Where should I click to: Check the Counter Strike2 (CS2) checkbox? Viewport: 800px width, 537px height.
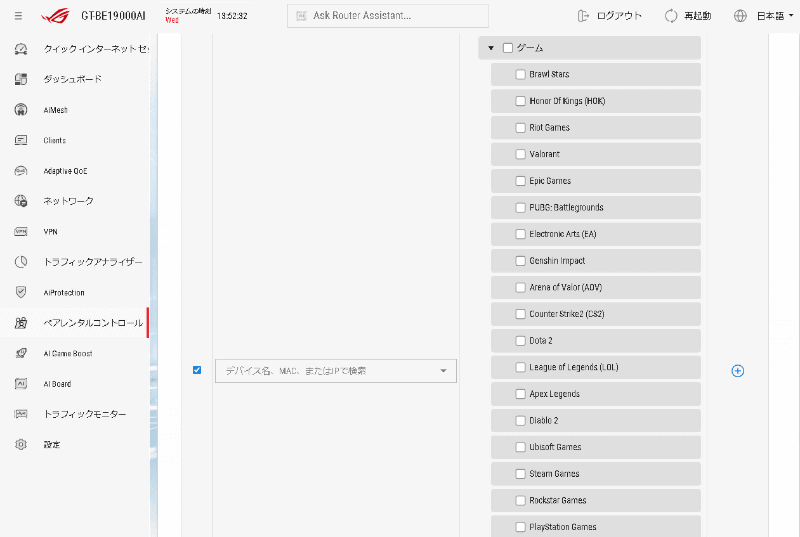520,314
